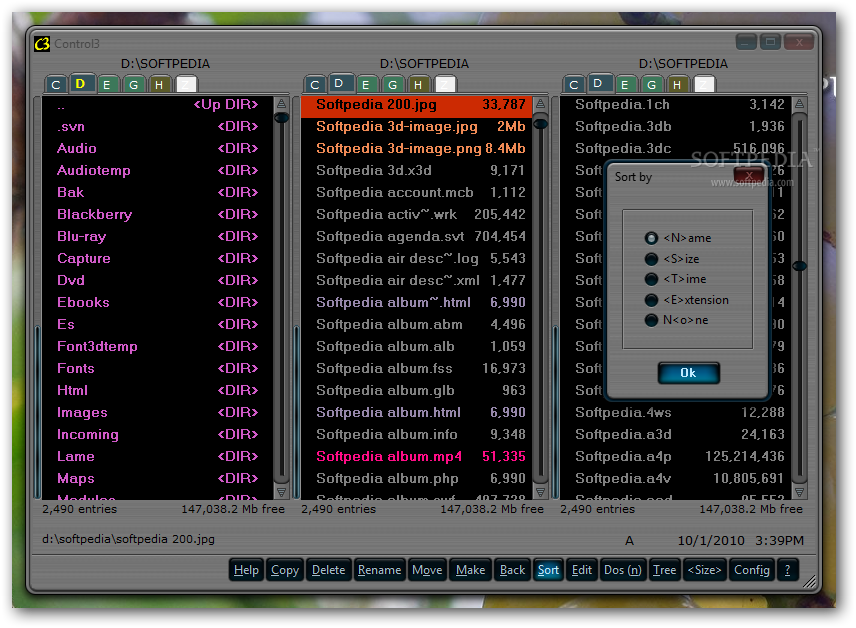Click the Rename button
This screenshot has height=628, width=856.
[x=379, y=570]
